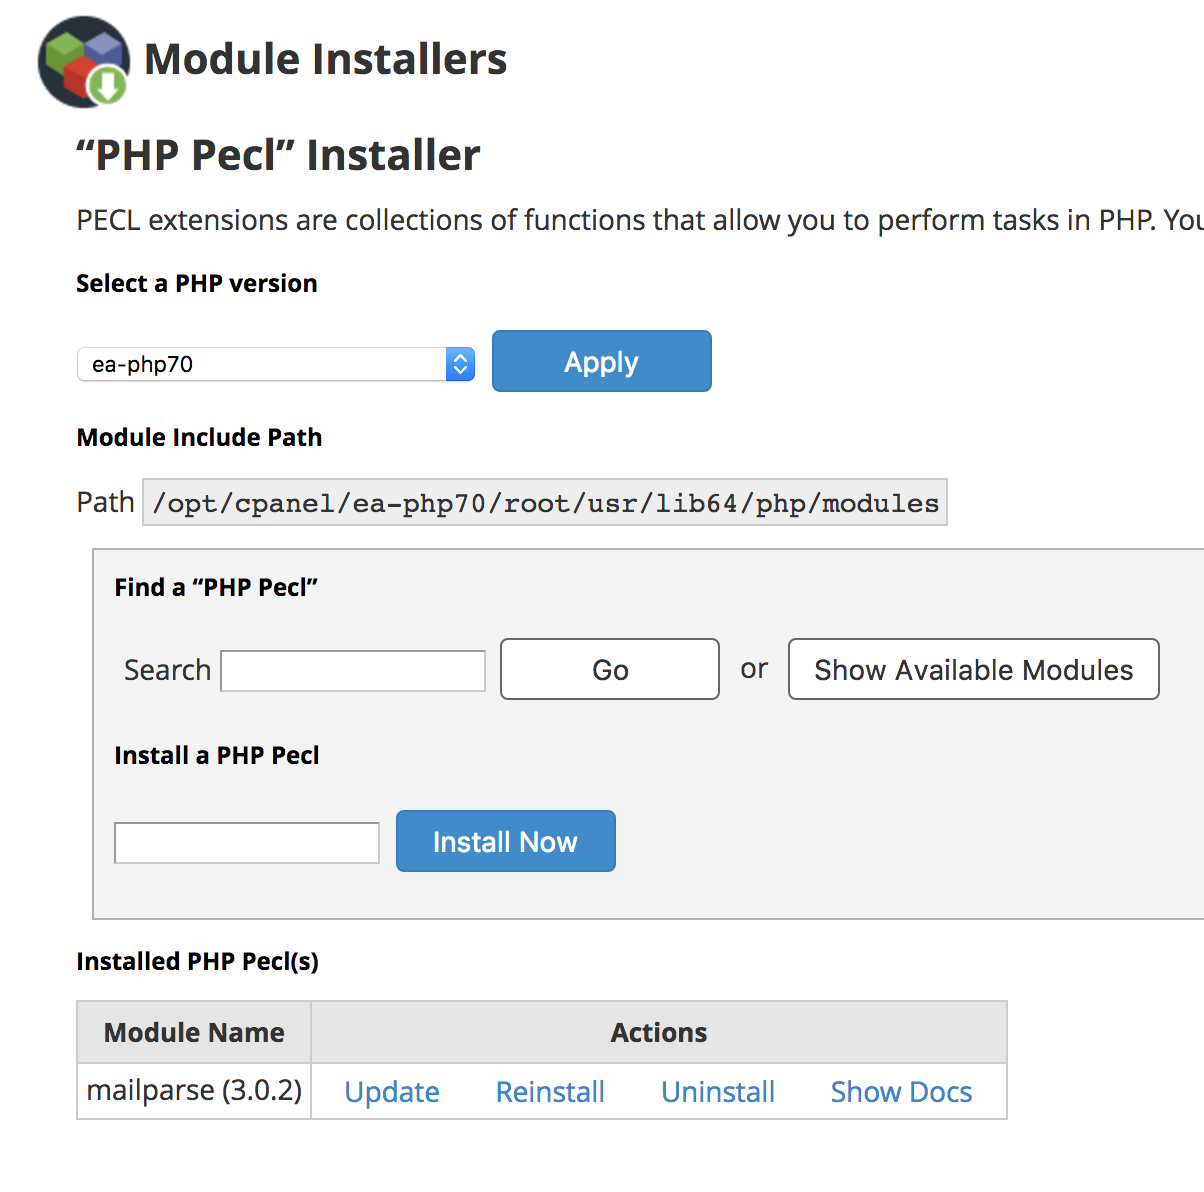This screenshot has width=1204, height=1192.
Task: Click the blue arrows on the version selector
Action: point(460,364)
